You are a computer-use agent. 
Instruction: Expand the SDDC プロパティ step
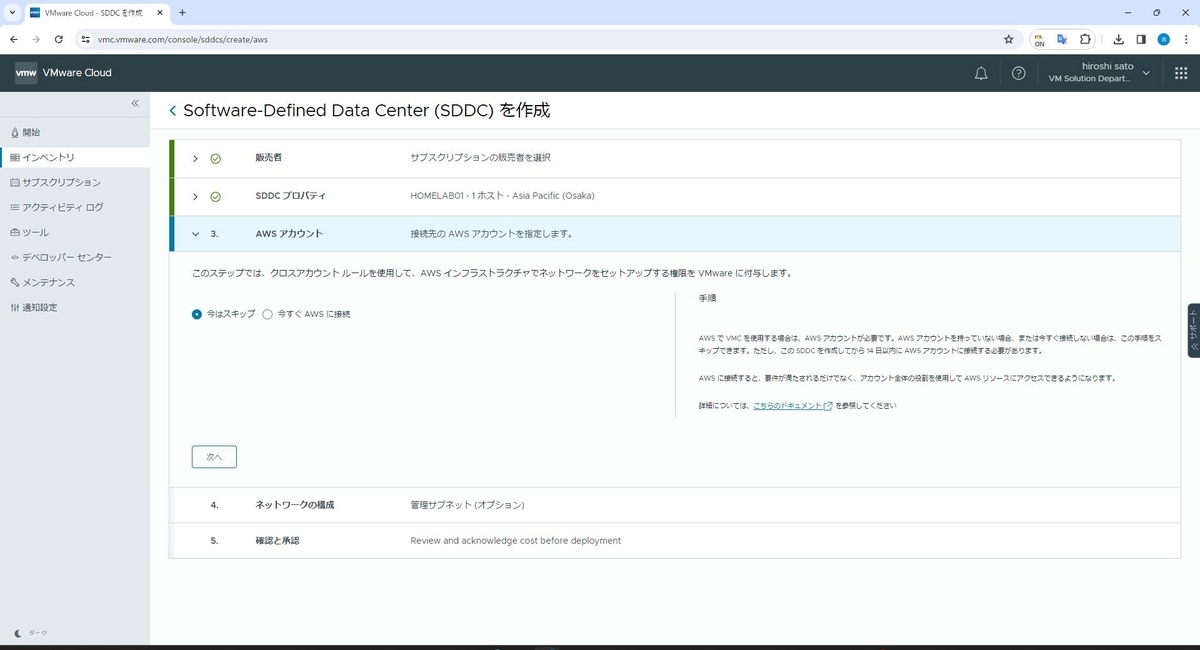(x=195, y=196)
